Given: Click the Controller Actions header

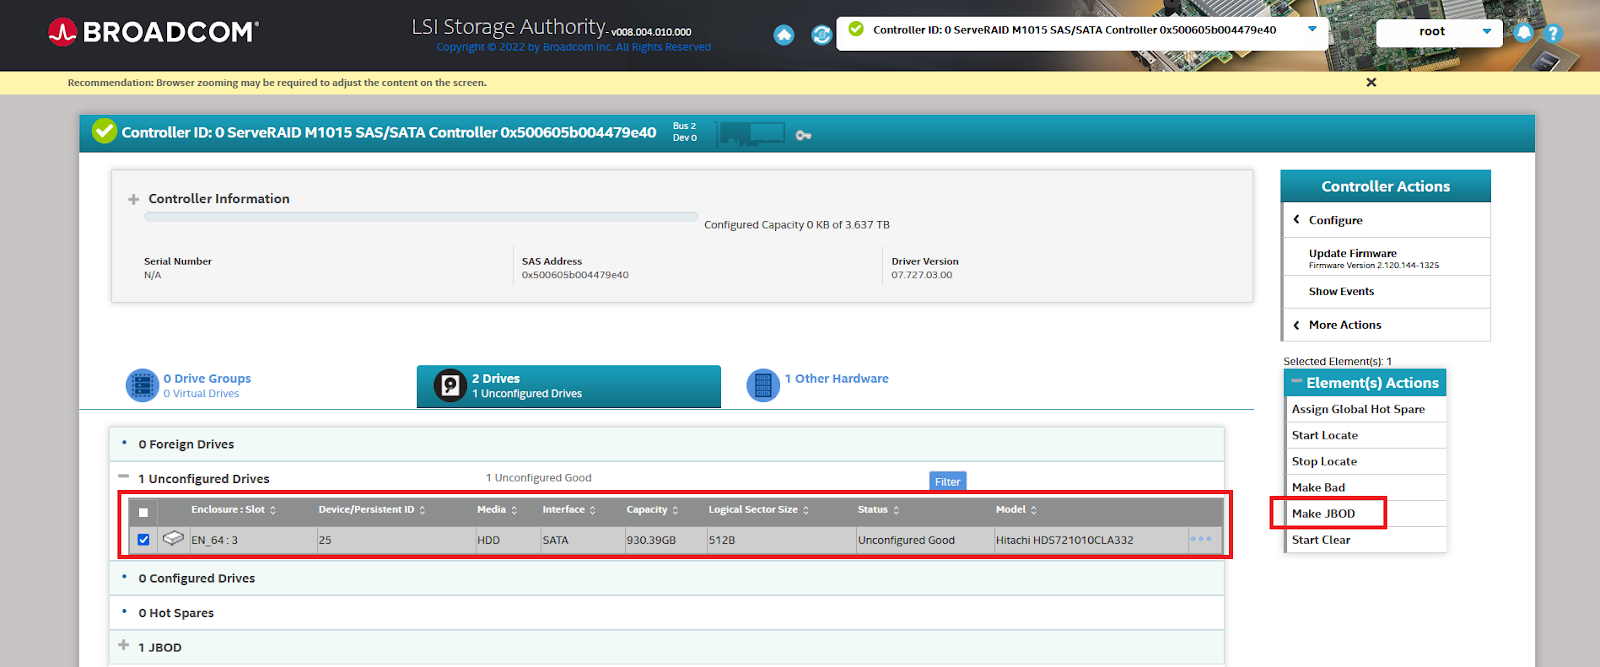Looking at the screenshot, I should [1385, 186].
